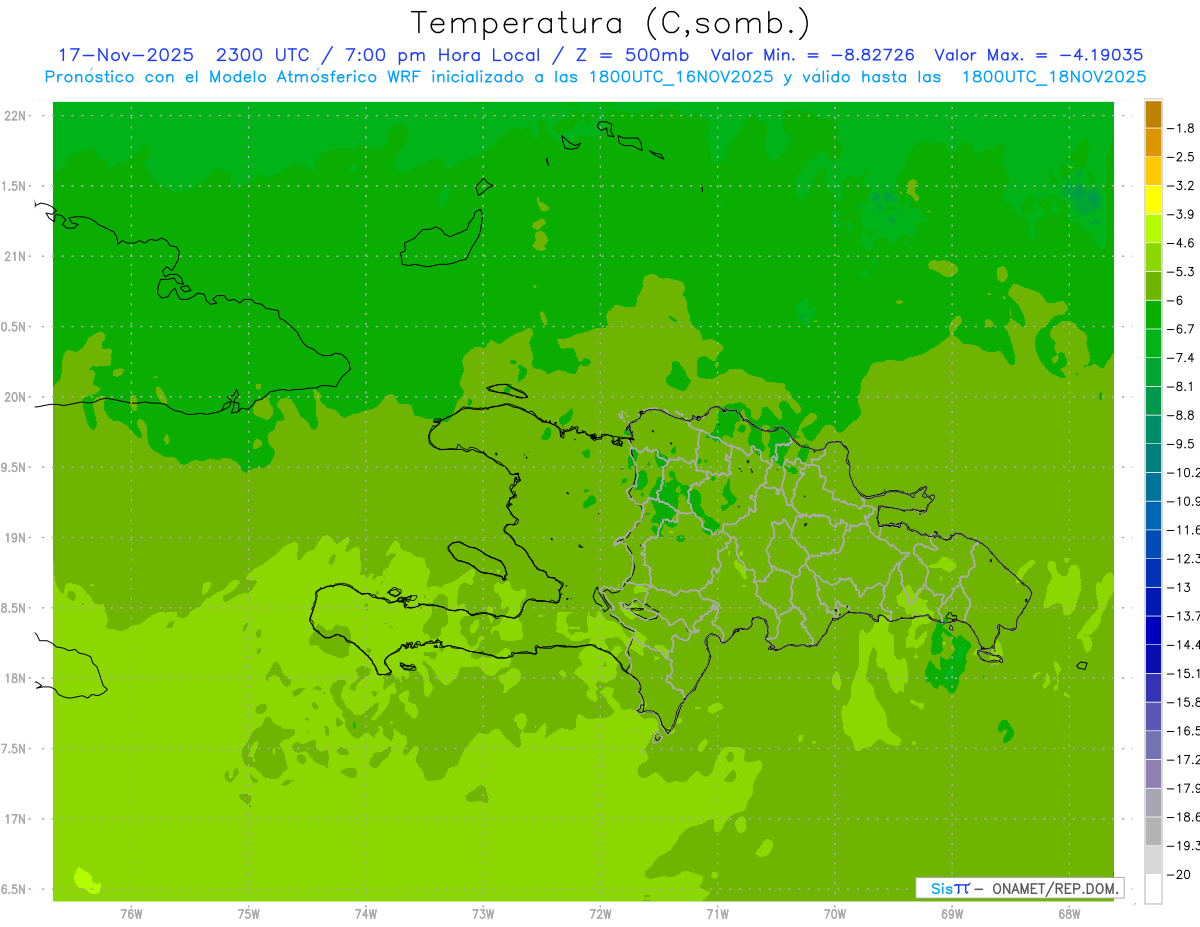Click the '-4.6' legend value
This screenshot has width=1200, height=927.
1182,243
